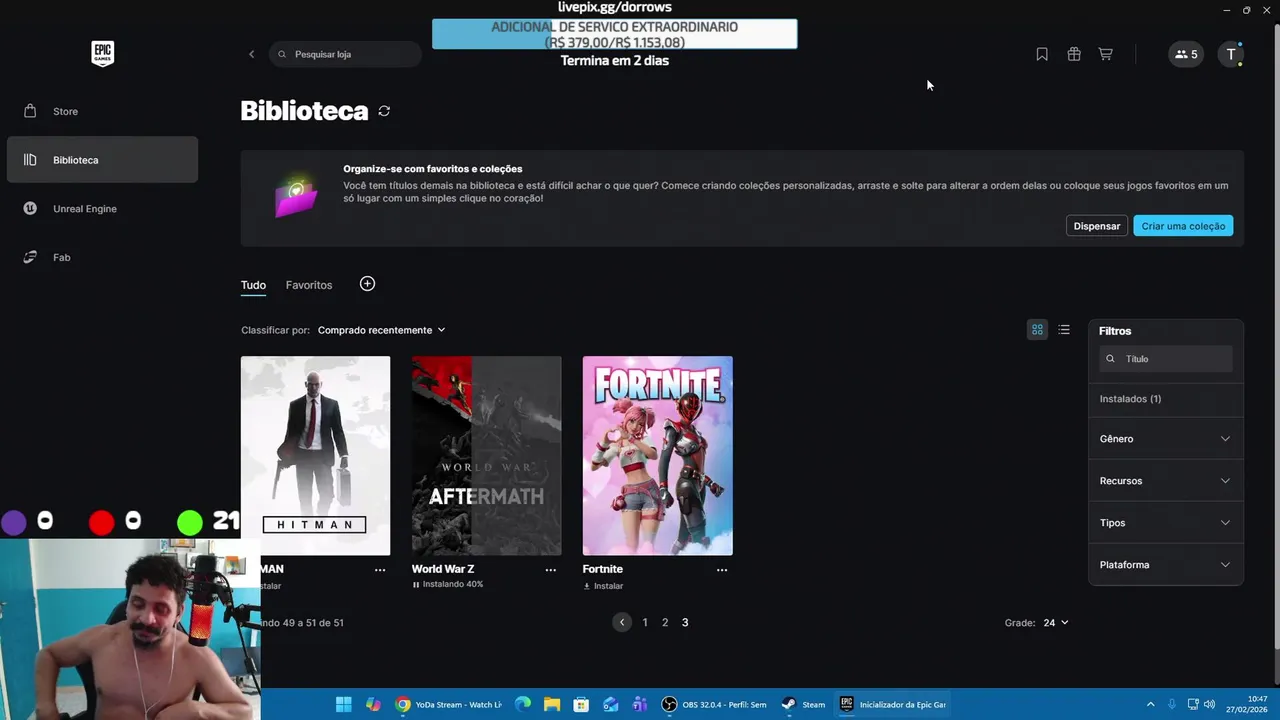Click Dispensar on the collections banner
Screen dimensions: 1280x720
coord(1097,226)
